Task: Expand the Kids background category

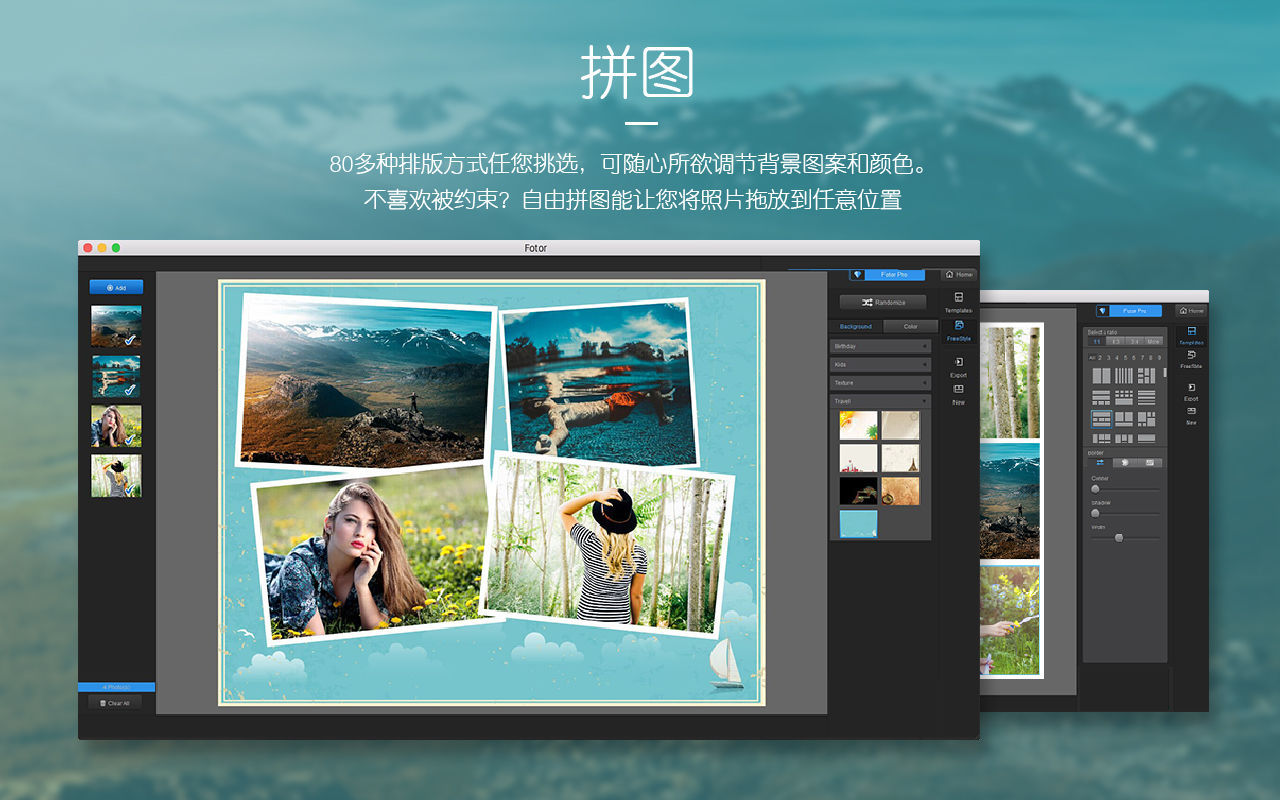Action: click(x=880, y=365)
